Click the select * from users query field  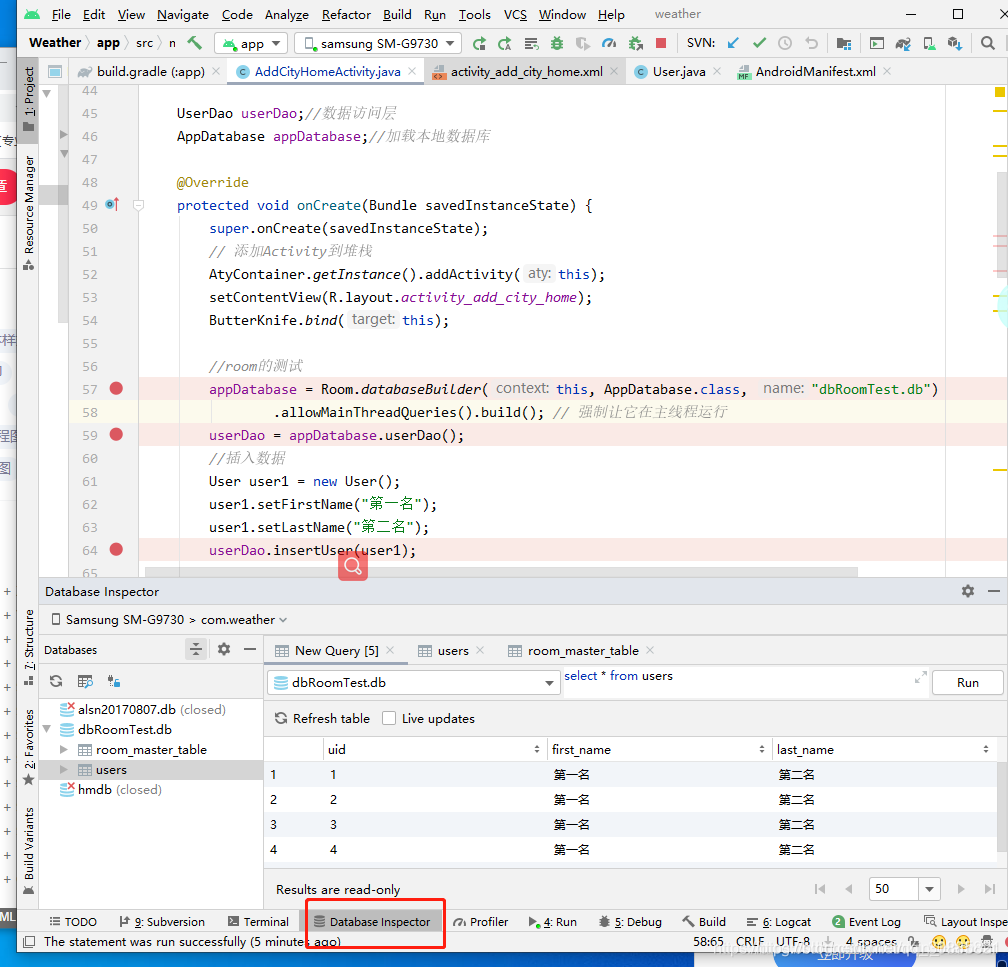point(739,681)
